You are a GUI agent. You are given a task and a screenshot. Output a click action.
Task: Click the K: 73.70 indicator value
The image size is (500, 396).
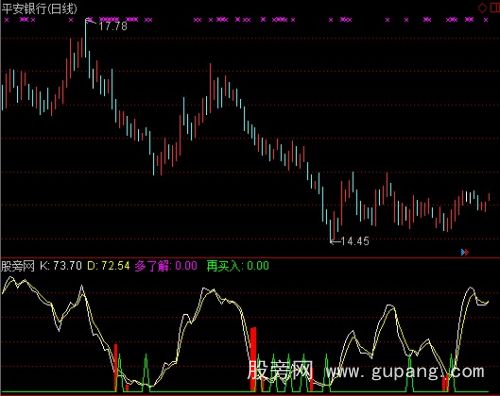point(61,266)
